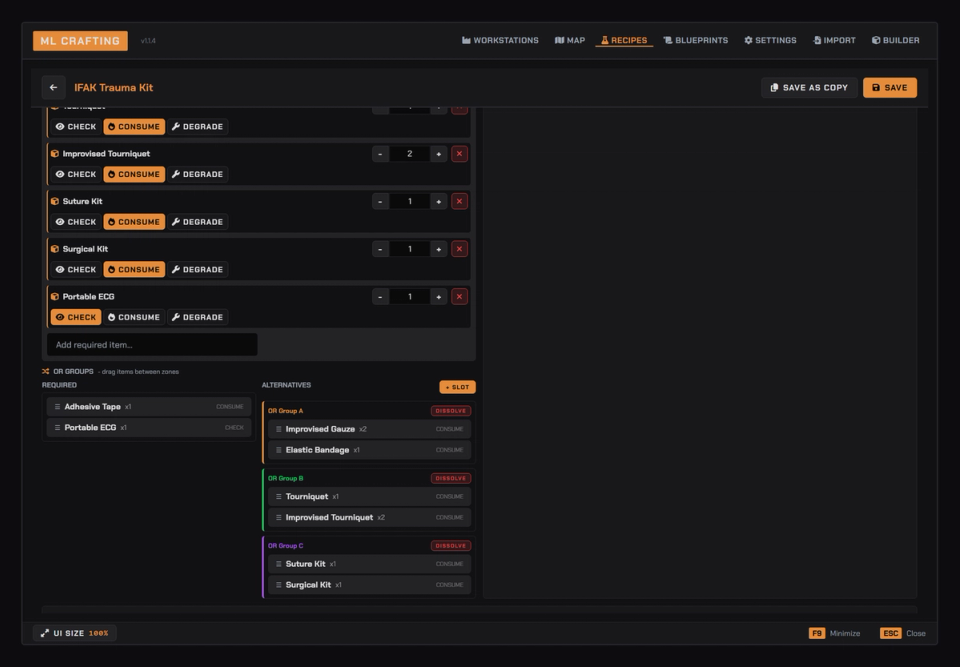The height and width of the screenshot is (667, 960).
Task: Click the Add required item field
Action: tap(152, 345)
